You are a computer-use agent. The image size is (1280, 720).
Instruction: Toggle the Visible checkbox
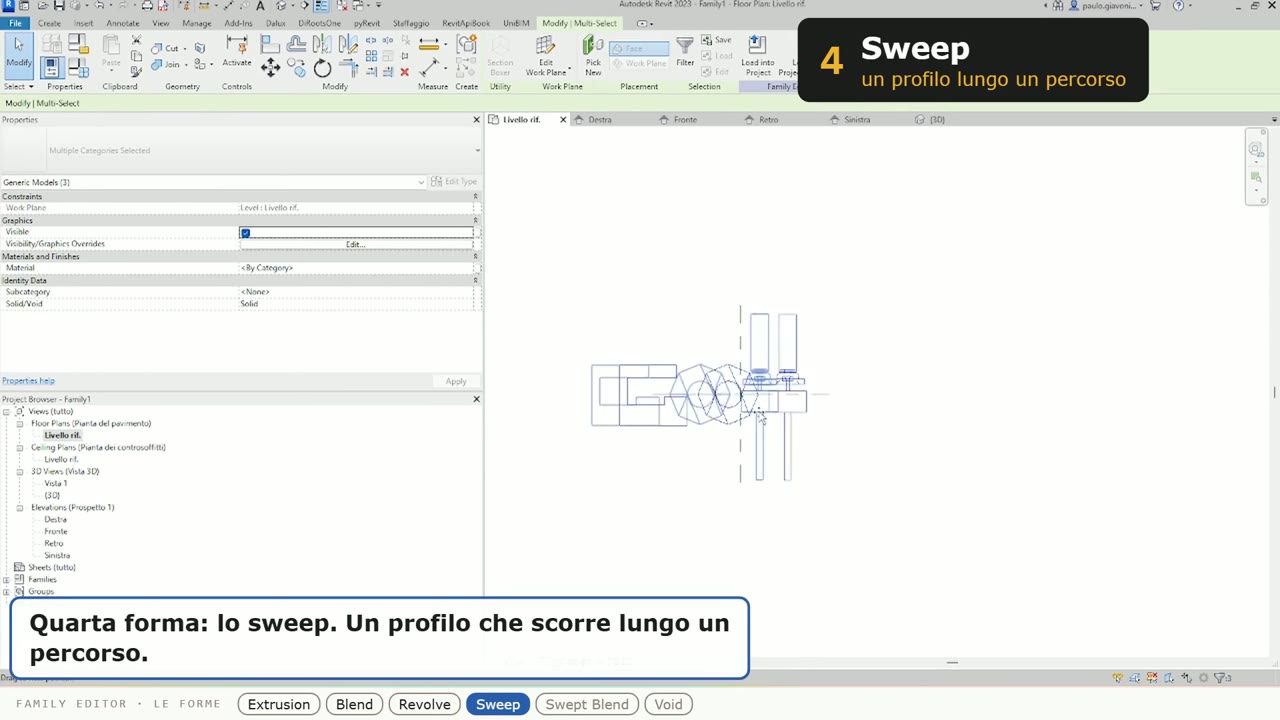(245, 233)
